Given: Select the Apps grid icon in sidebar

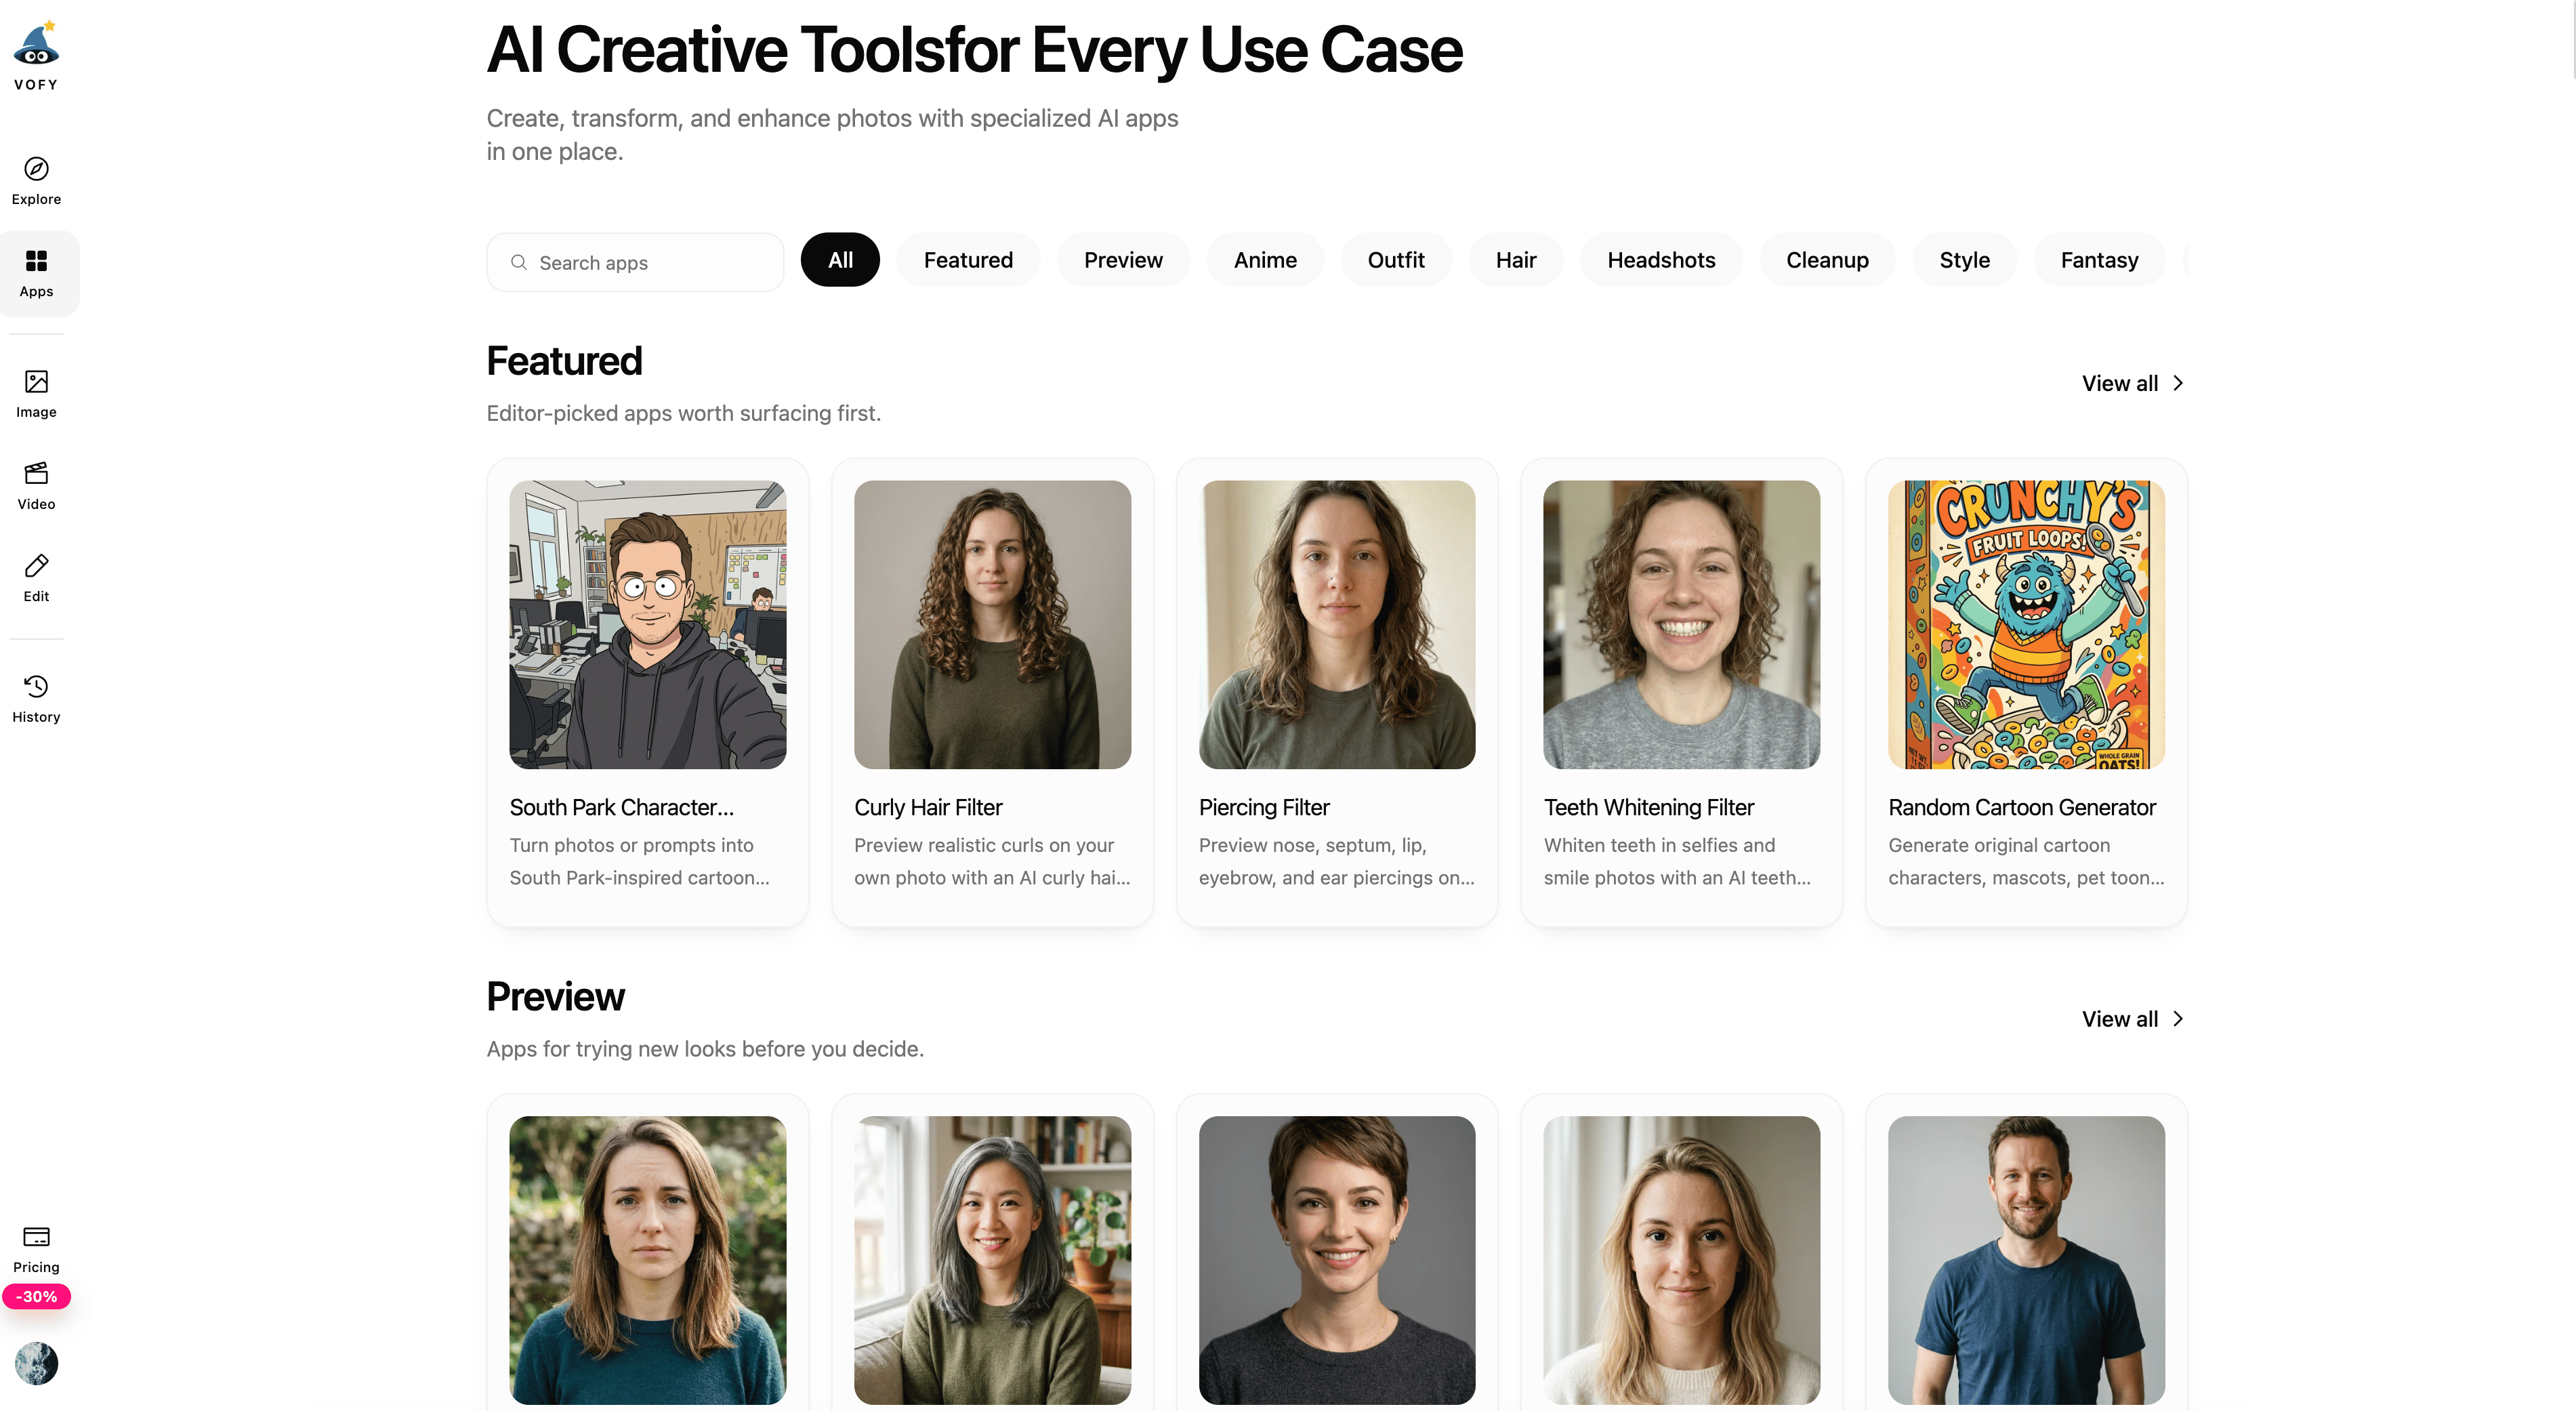Looking at the screenshot, I should (x=36, y=261).
